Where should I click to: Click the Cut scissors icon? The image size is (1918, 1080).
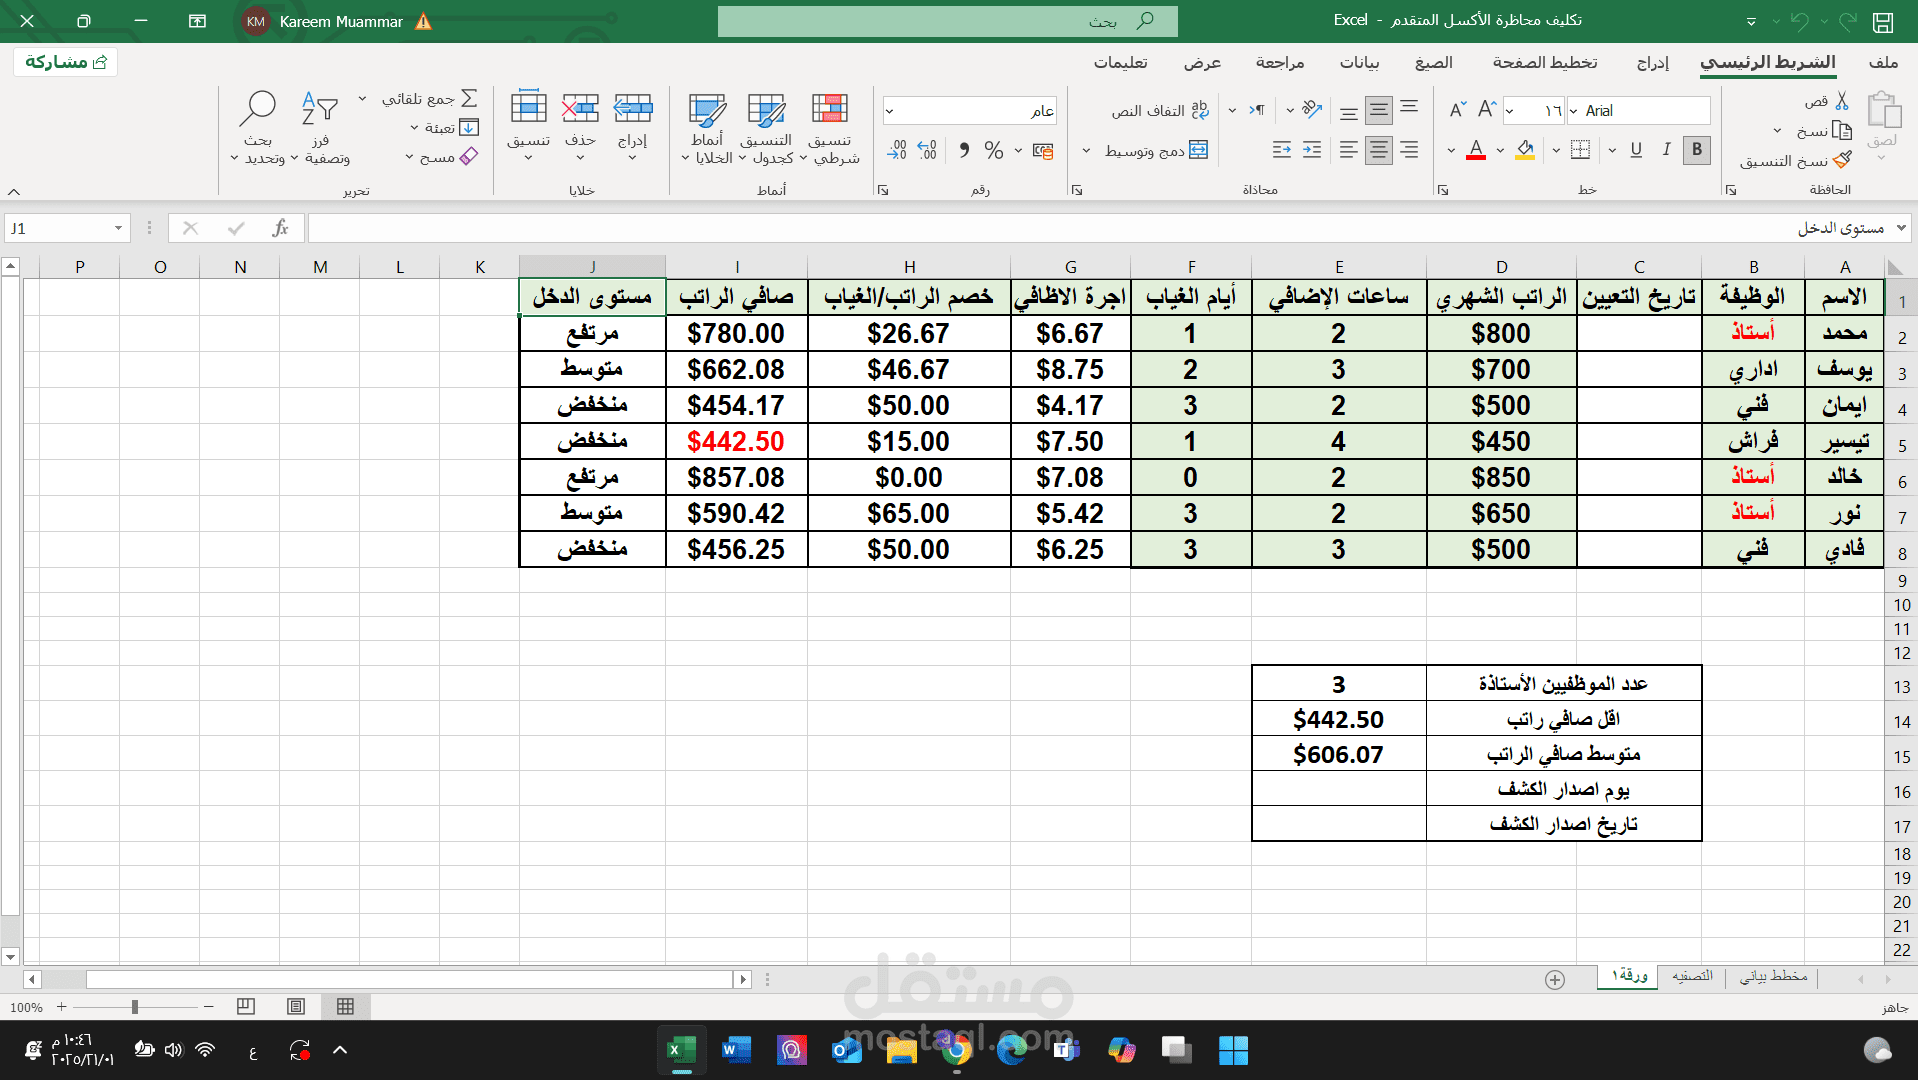(1842, 101)
